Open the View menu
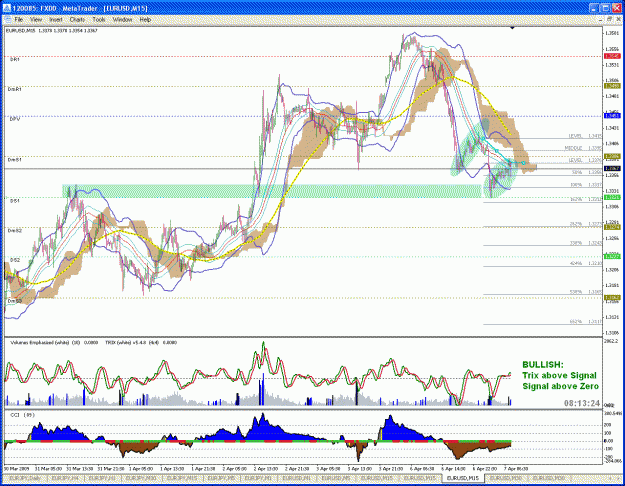The width and height of the screenshot is (625, 486). [36, 19]
